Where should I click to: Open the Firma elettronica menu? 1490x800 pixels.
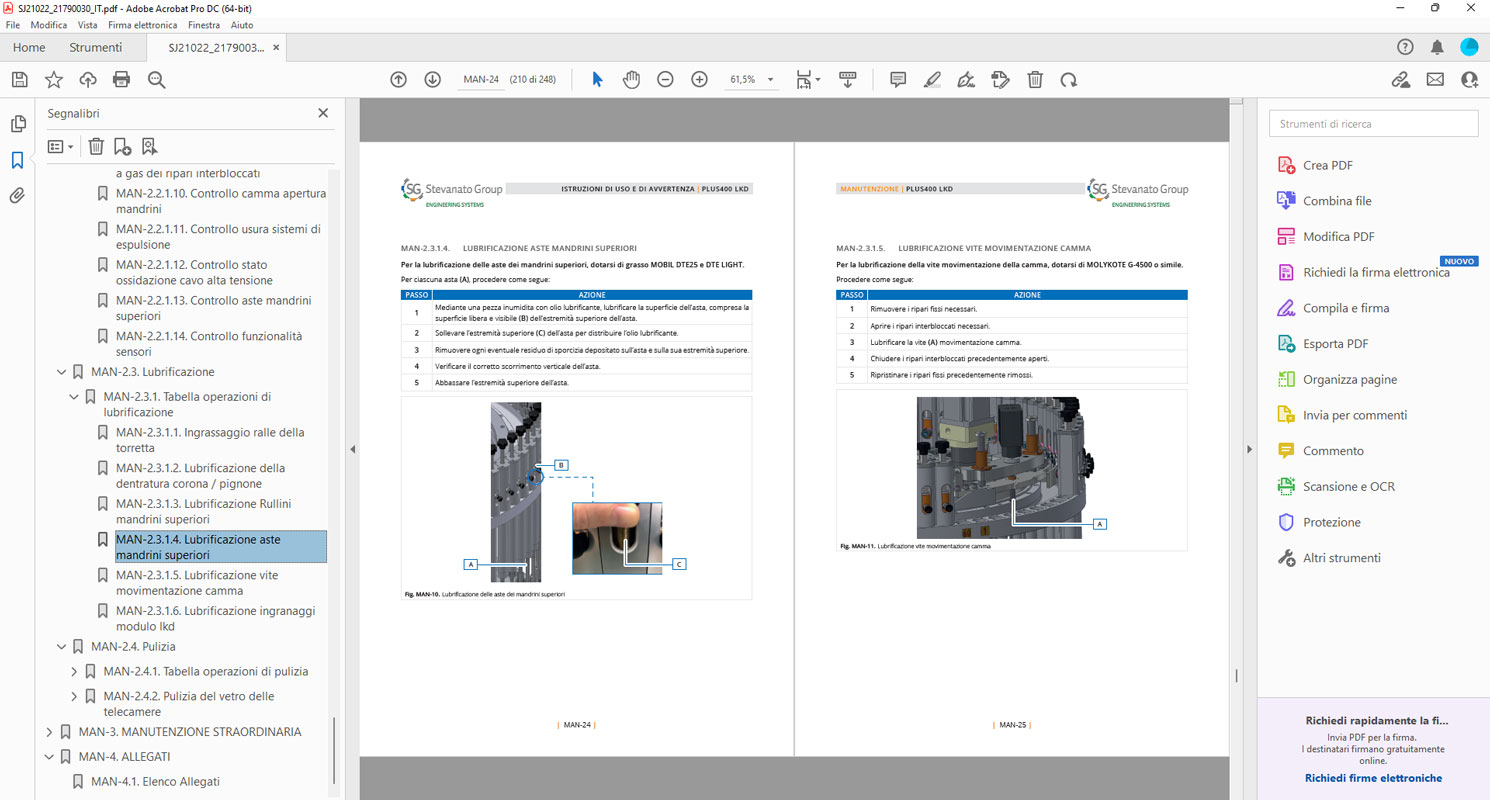142,24
